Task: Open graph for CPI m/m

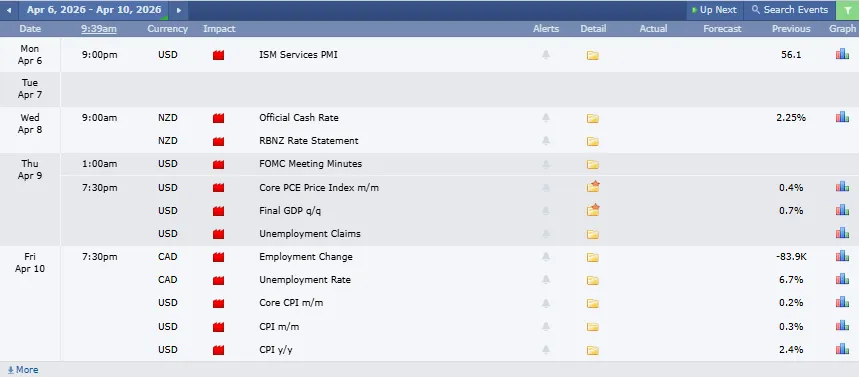Action: (x=843, y=325)
